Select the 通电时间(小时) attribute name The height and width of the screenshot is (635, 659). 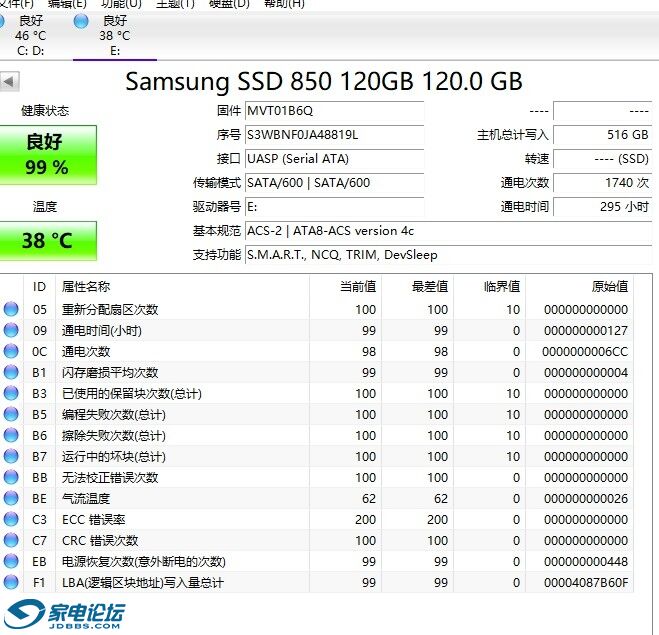[x=102, y=331]
